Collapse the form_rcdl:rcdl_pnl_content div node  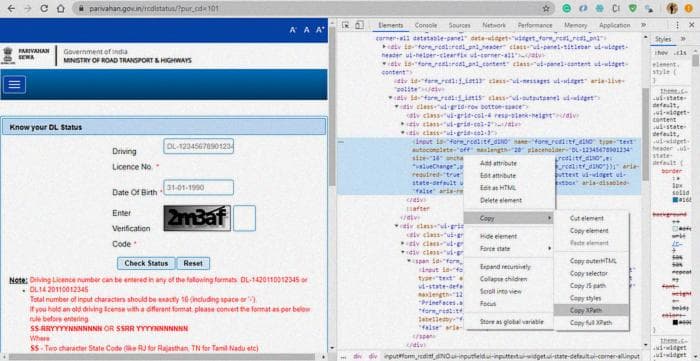click(384, 63)
